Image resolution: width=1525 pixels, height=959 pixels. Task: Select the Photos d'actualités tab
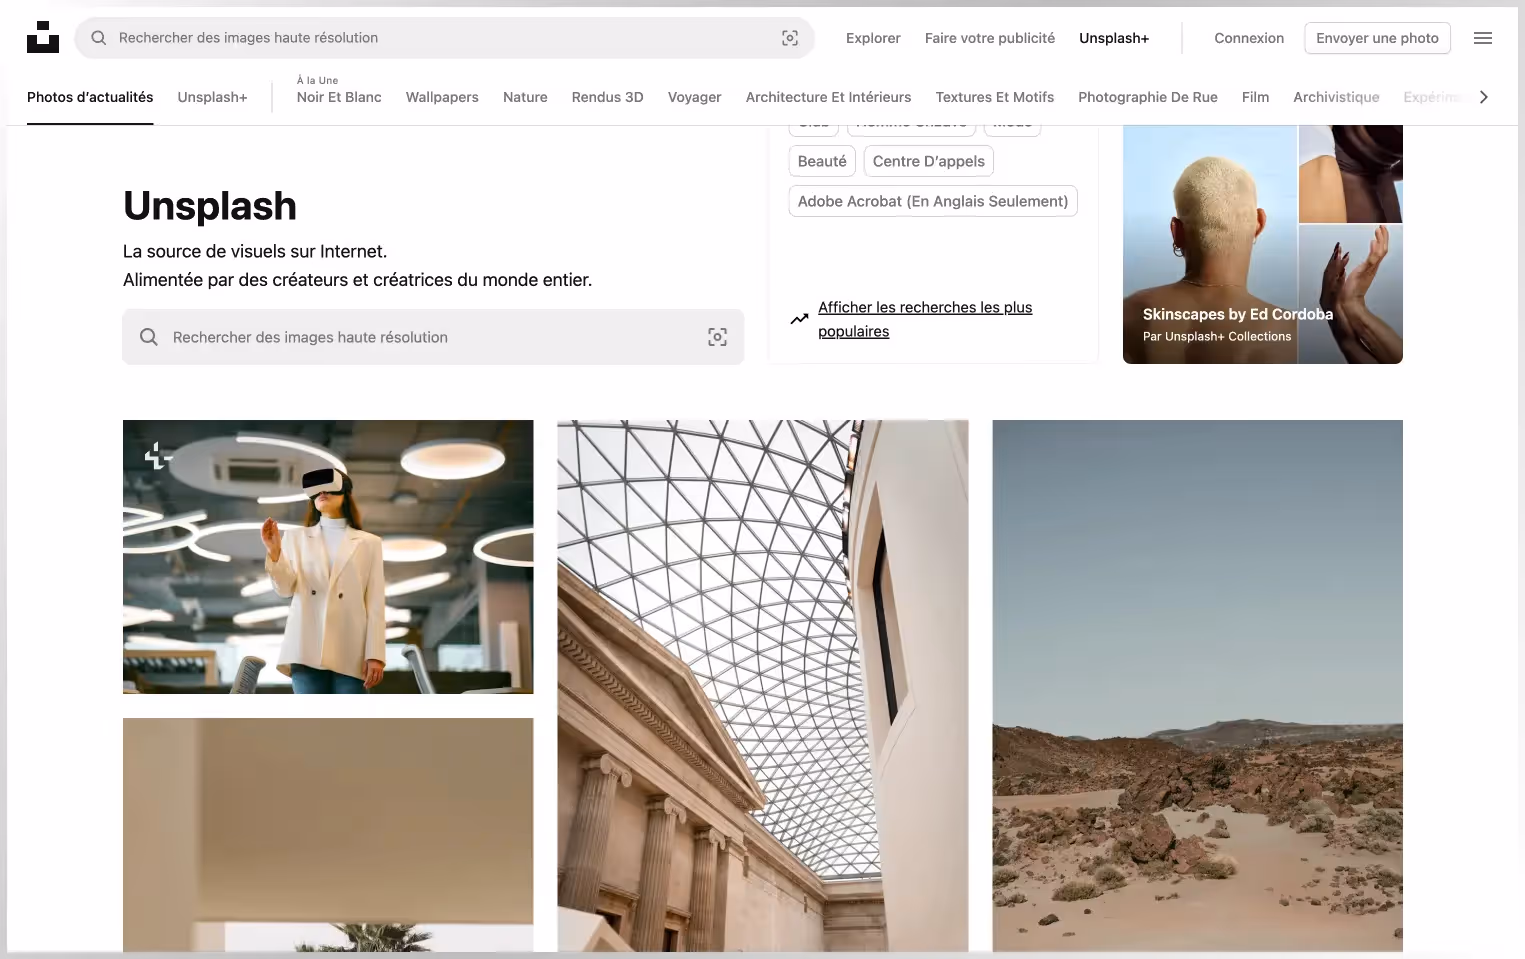tap(90, 97)
